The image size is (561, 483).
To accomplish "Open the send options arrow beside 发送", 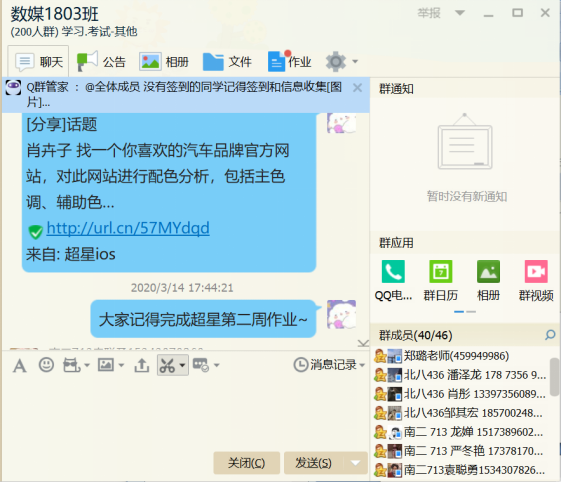I will click(355, 463).
